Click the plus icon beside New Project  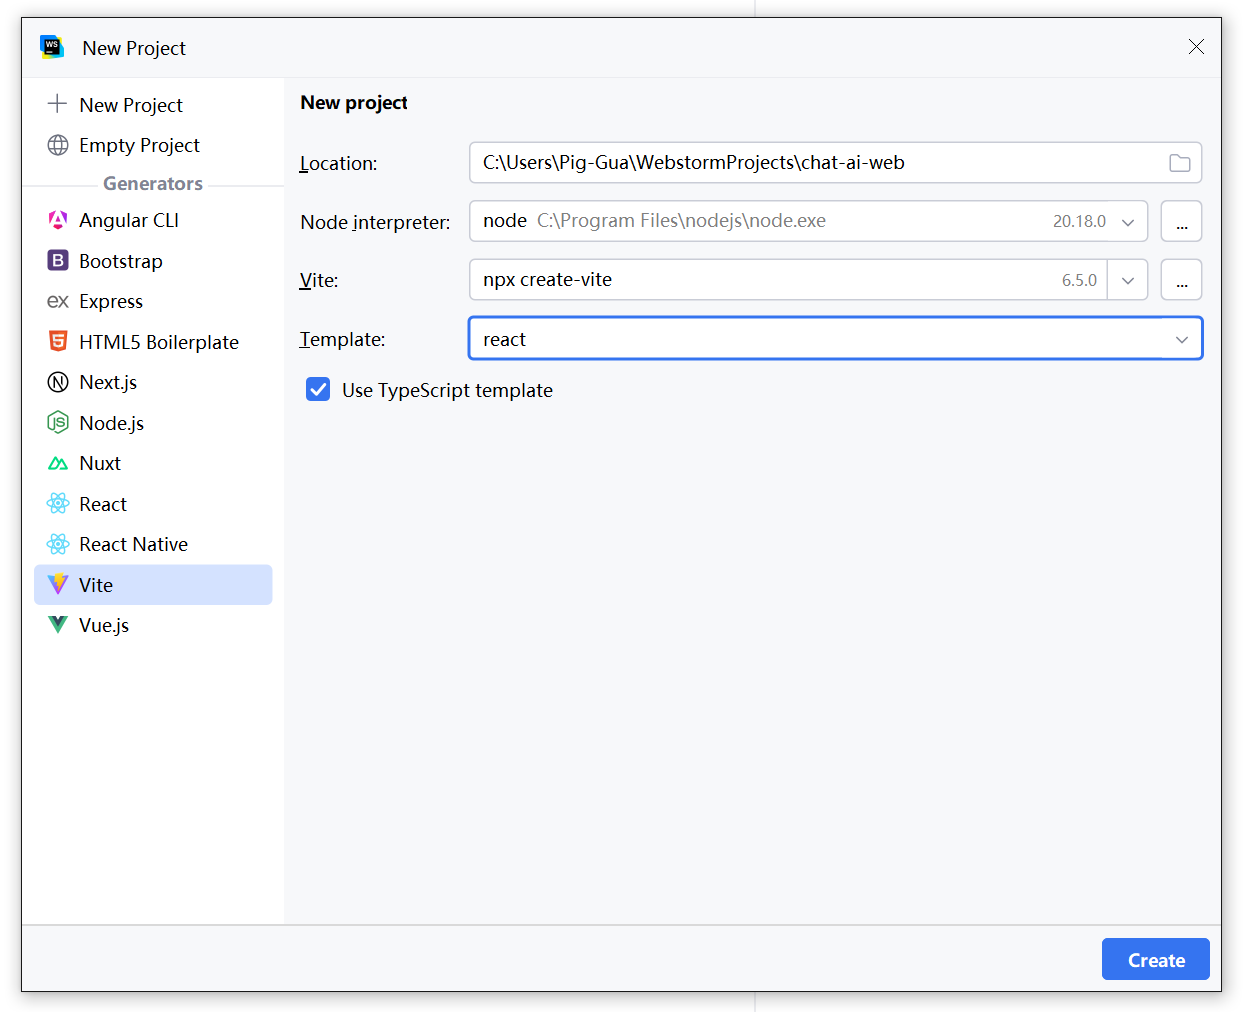pyautogui.click(x=57, y=104)
